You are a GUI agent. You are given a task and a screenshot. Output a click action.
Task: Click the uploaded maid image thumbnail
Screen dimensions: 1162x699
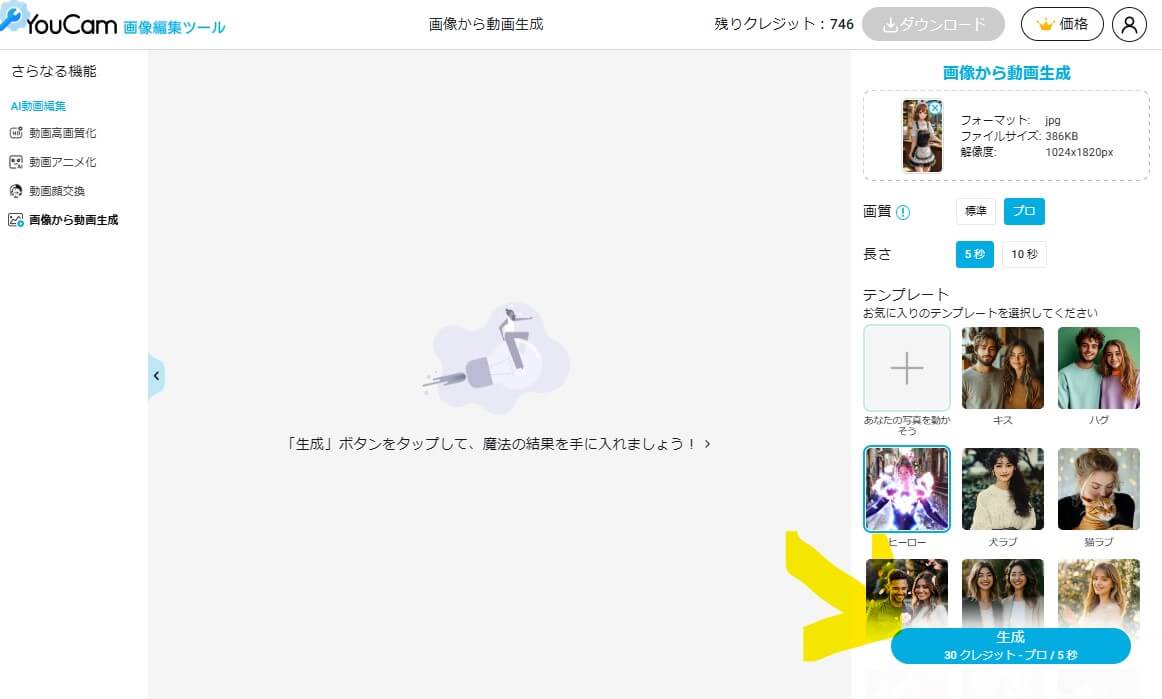pyautogui.click(x=922, y=136)
